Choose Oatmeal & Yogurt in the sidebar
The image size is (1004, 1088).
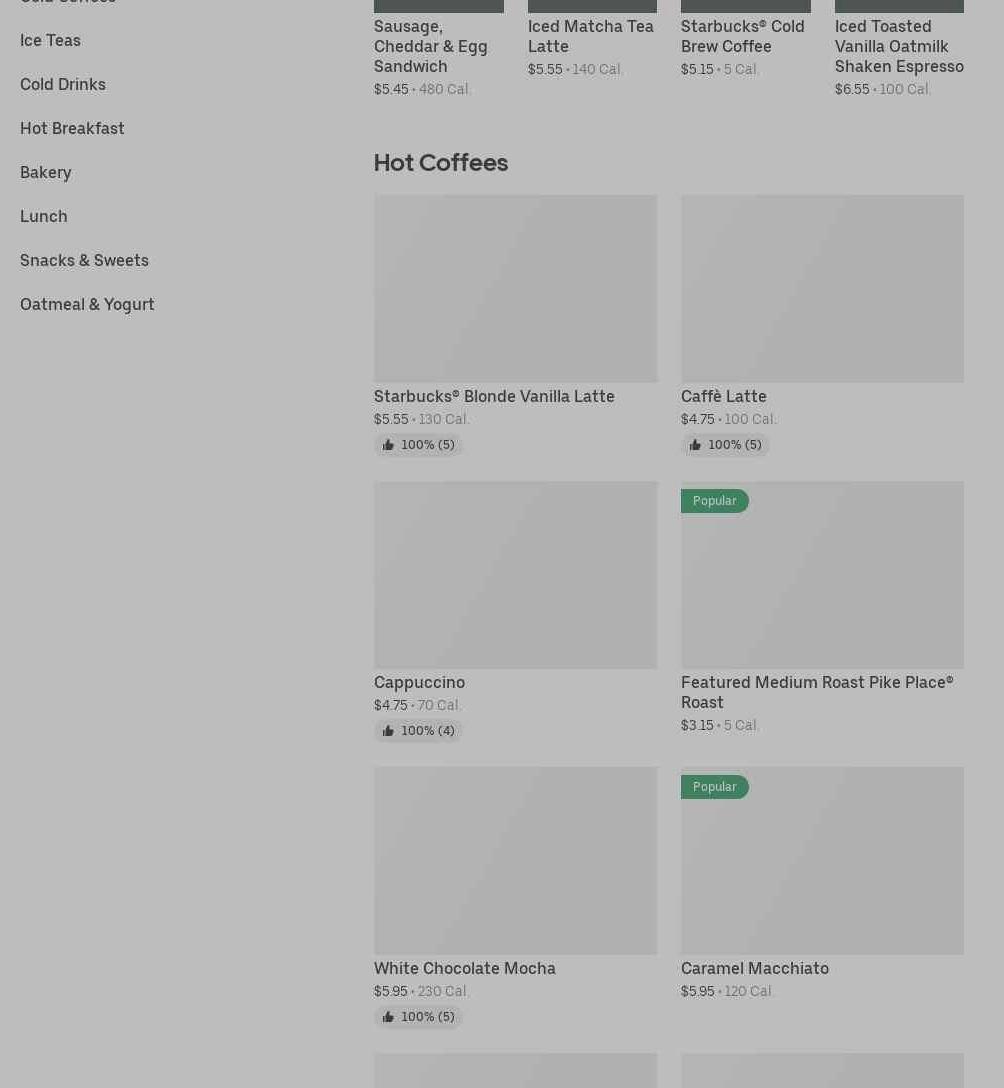coord(87,304)
